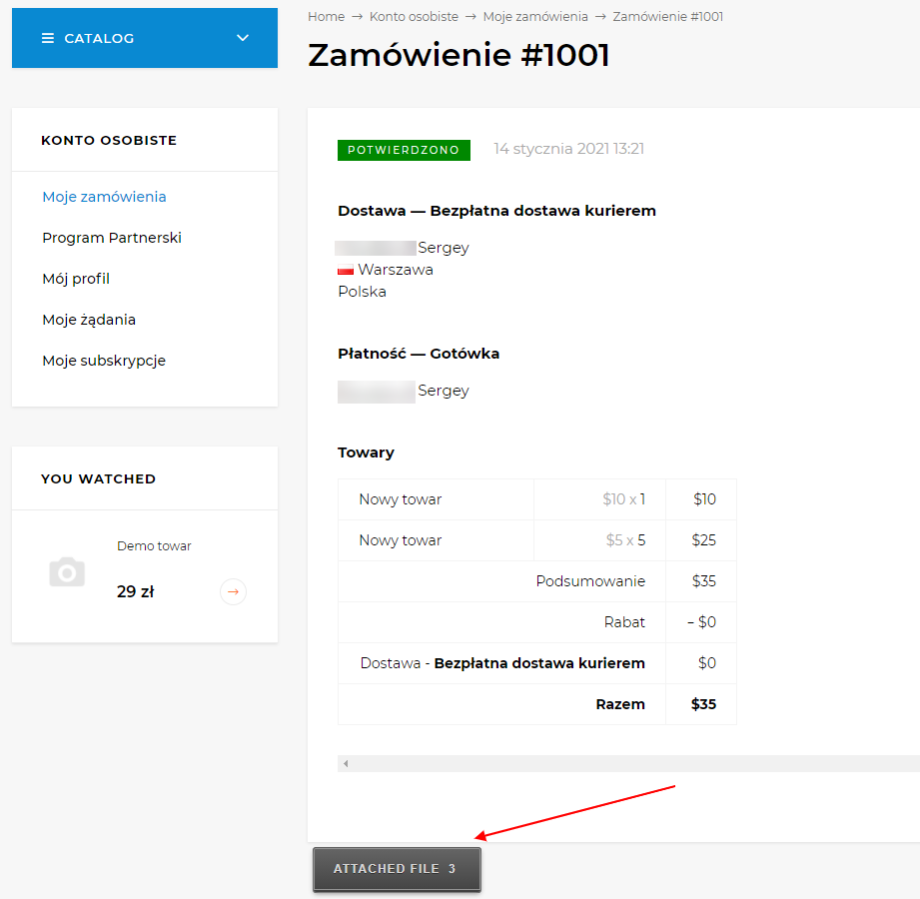Screen dimensions: 920x899
Task: Click the orange arrow icon next to Demo towar
Action: (232, 591)
